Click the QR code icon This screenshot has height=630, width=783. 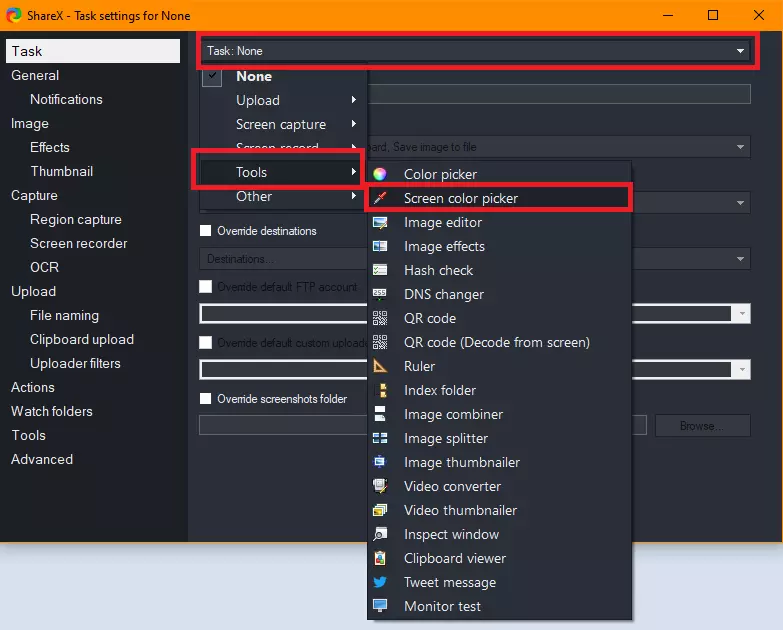[x=380, y=318]
